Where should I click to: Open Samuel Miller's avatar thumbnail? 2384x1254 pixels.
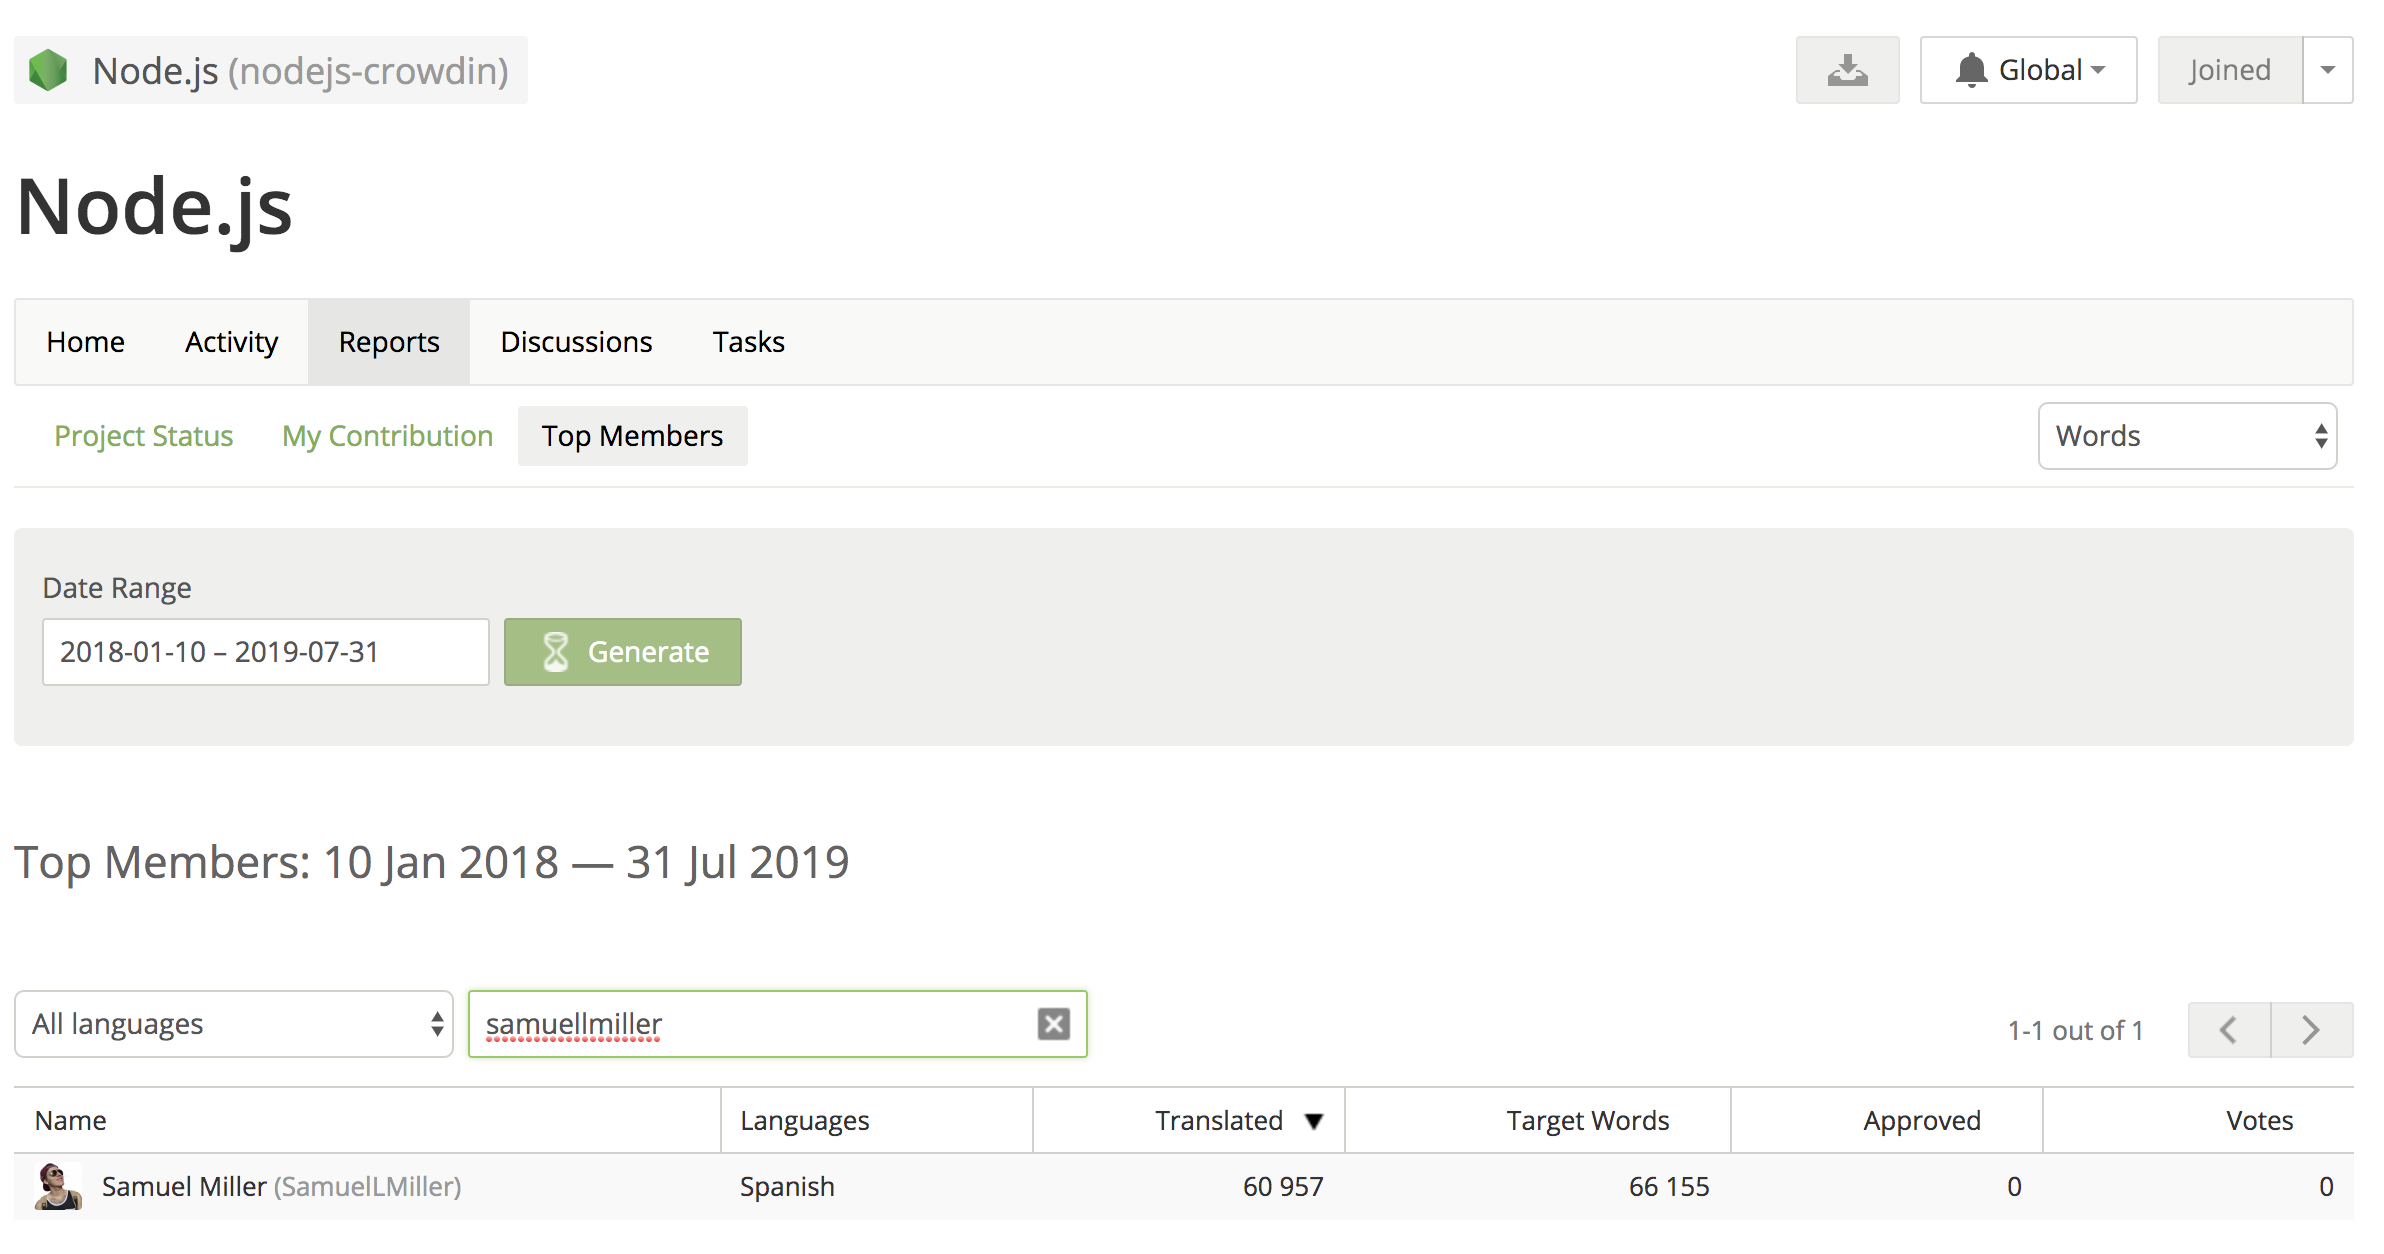58,1186
